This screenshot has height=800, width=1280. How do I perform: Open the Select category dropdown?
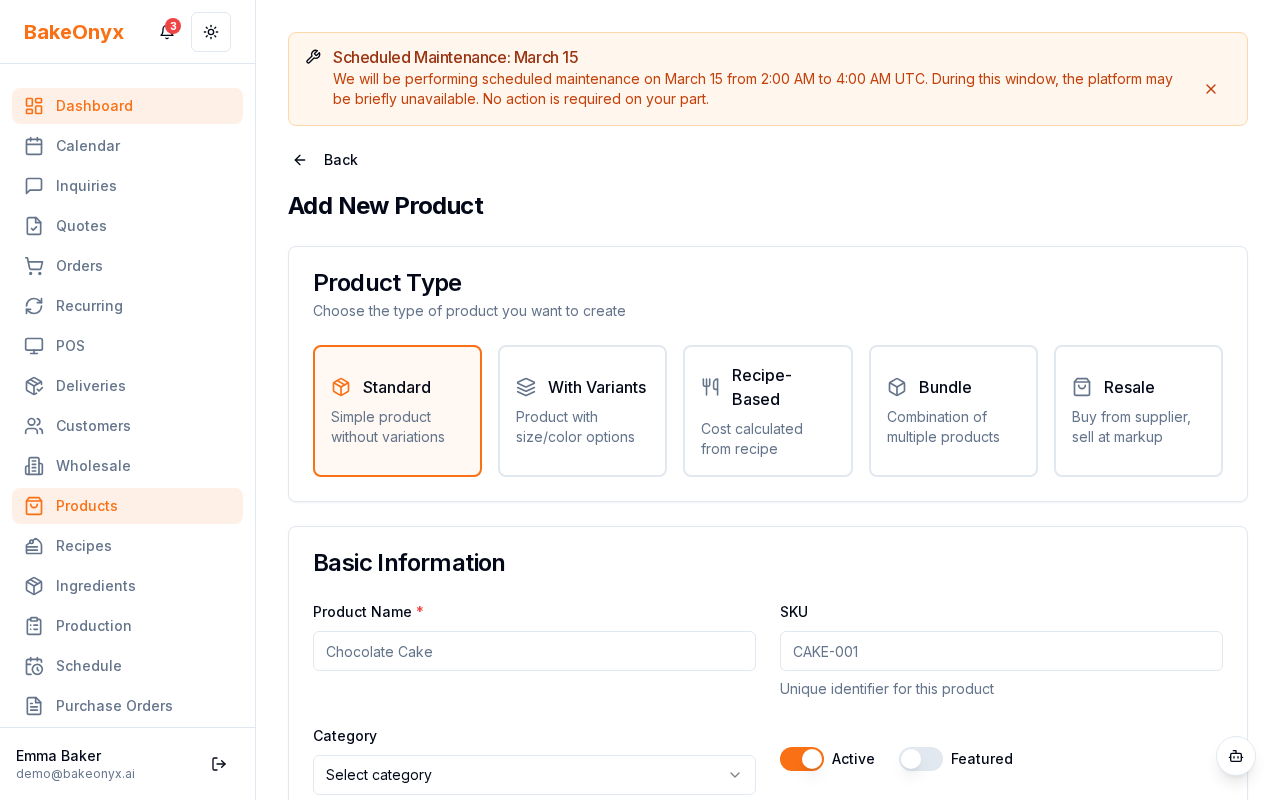pyautogui.click(x=534, y=775)
